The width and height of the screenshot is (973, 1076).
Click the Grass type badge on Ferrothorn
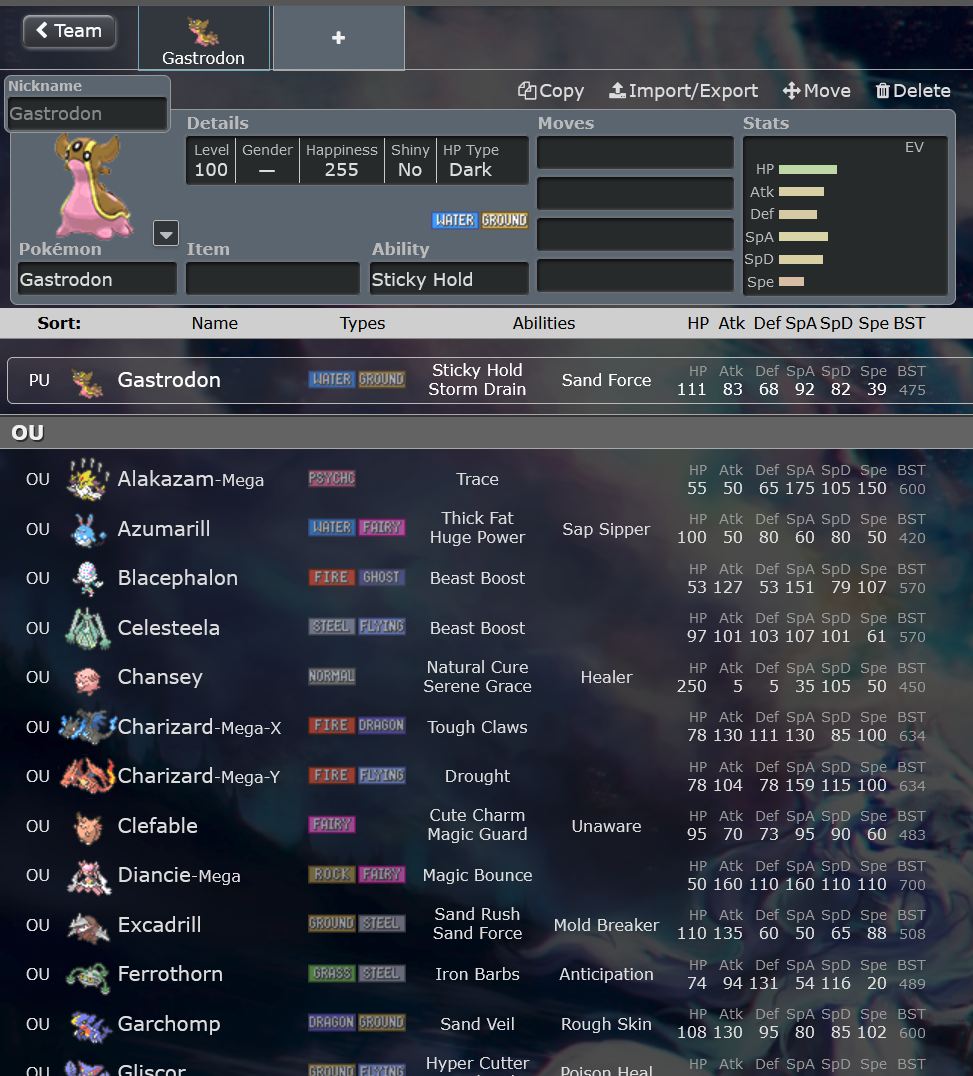pyautogui.click(x=332, y=973)
